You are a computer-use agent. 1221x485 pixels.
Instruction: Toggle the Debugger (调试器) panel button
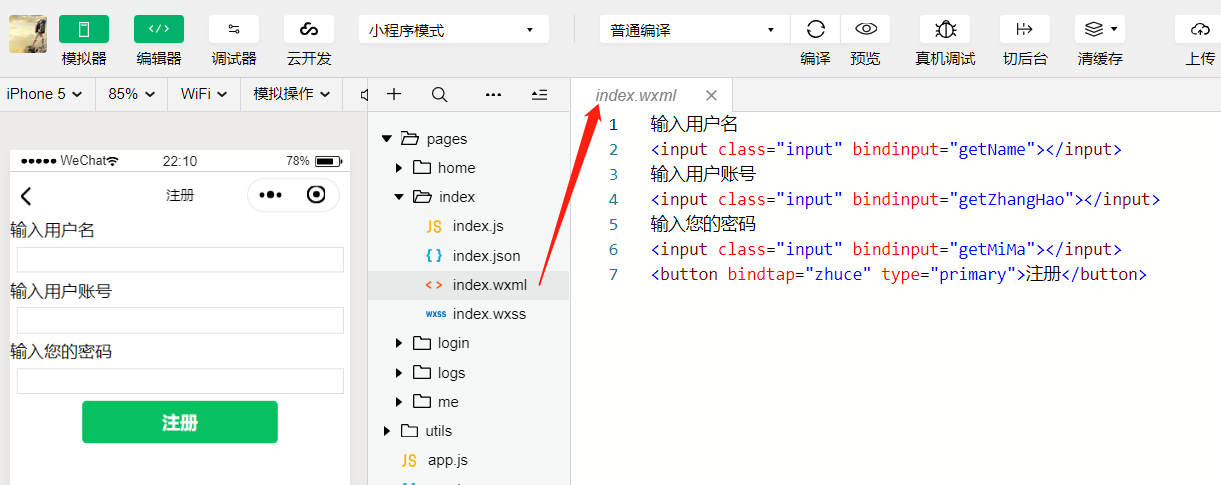pos(234,29)
